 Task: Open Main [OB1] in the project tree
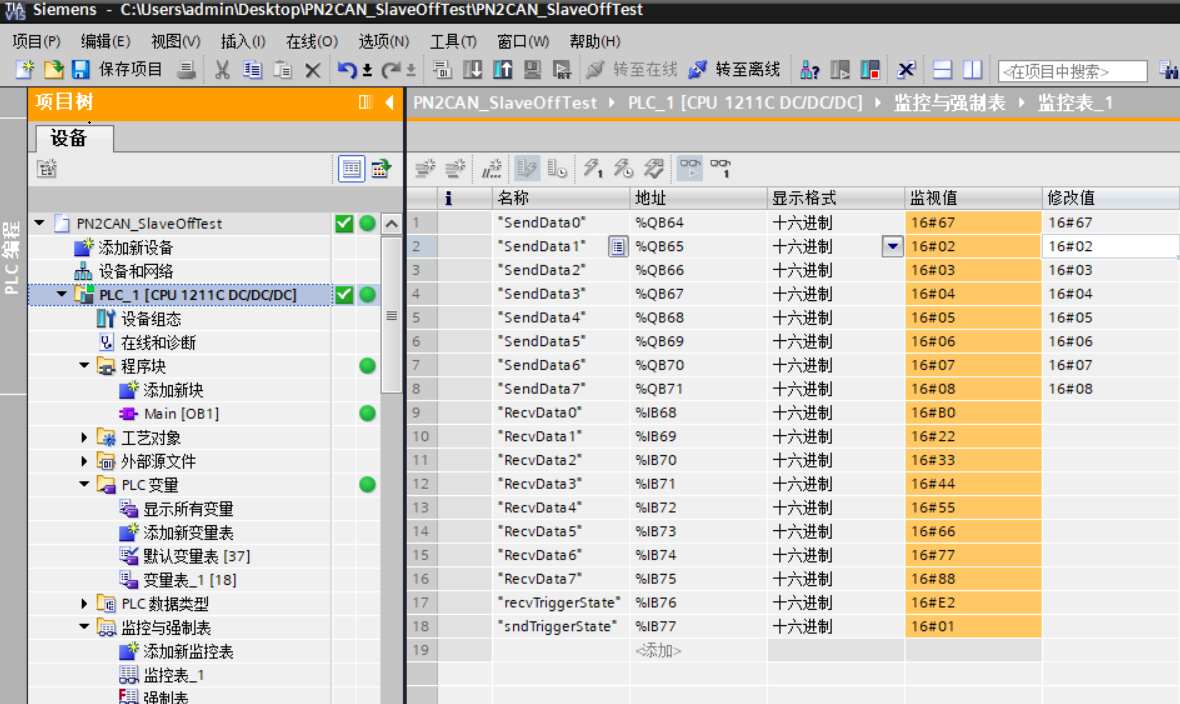[x=180, y=414]
